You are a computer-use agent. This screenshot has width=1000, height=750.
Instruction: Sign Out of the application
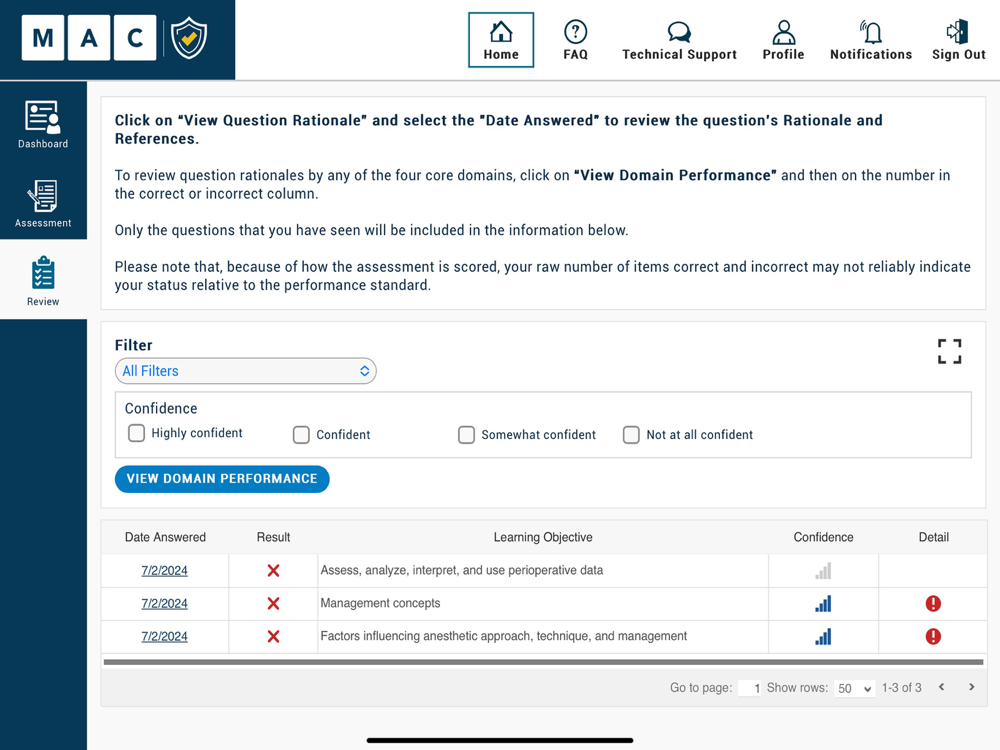[x=959, y=40]
